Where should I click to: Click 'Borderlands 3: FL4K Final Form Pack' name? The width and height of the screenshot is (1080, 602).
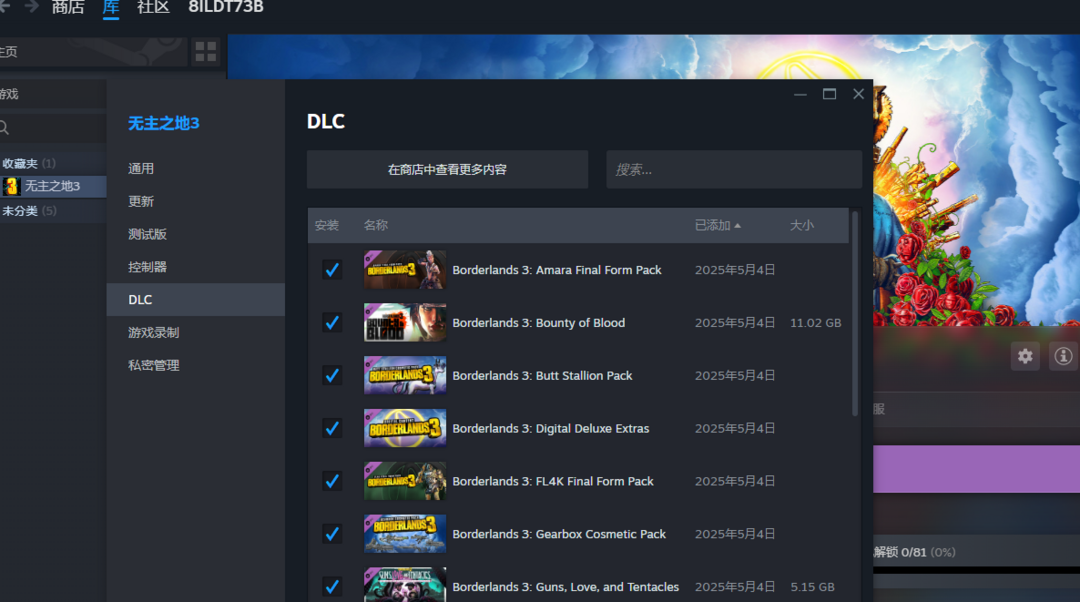coord(552,481)
